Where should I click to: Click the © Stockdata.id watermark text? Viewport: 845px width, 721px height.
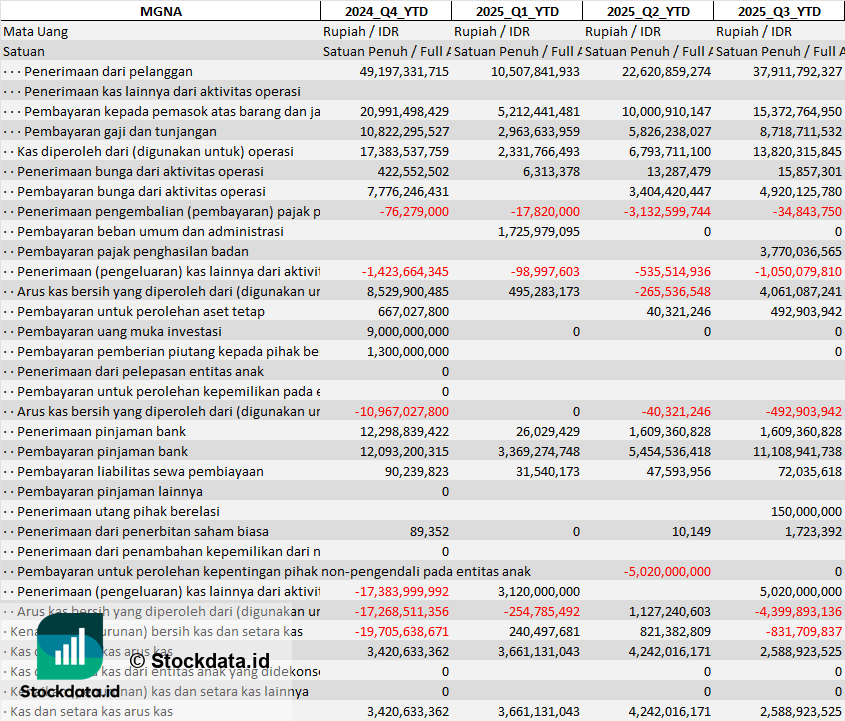click(199, 660)
